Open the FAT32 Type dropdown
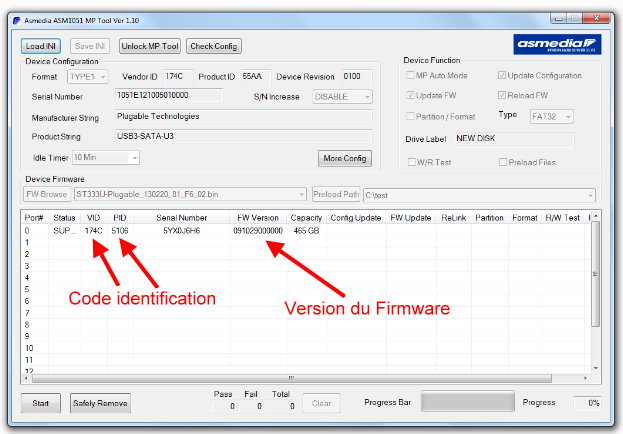Screen dimensions: 623x434 [551, 116]
